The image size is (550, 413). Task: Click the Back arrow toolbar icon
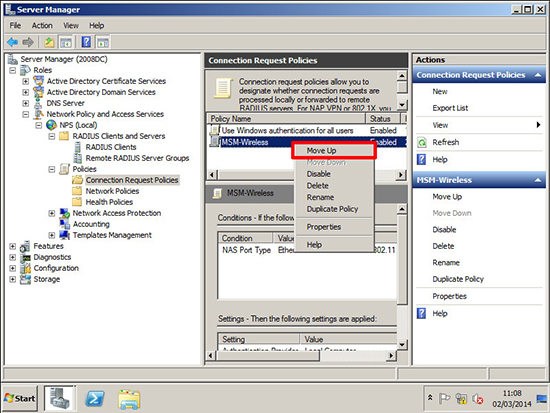pos(12,42)
